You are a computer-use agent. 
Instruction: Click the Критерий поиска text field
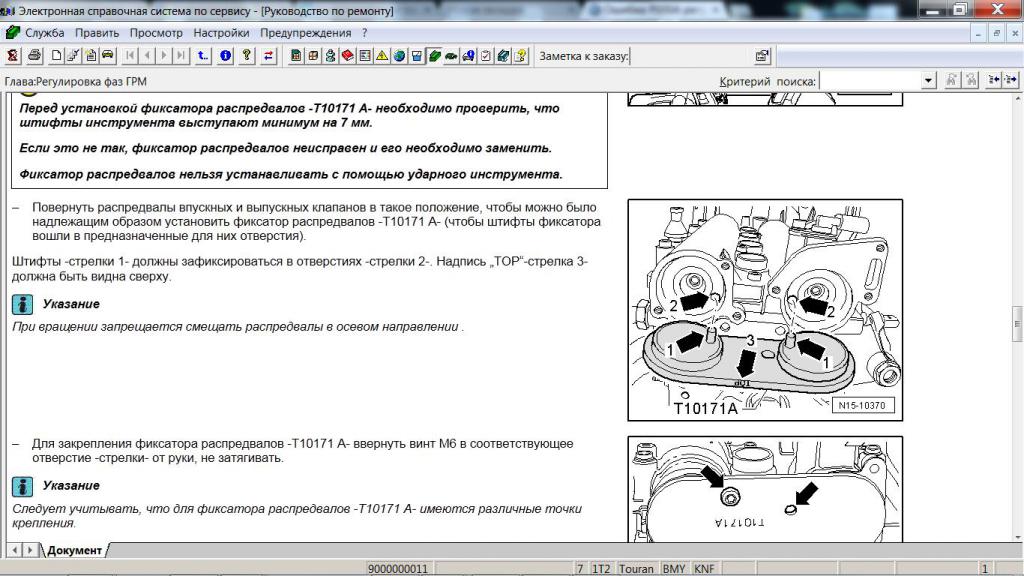(870, 81)
